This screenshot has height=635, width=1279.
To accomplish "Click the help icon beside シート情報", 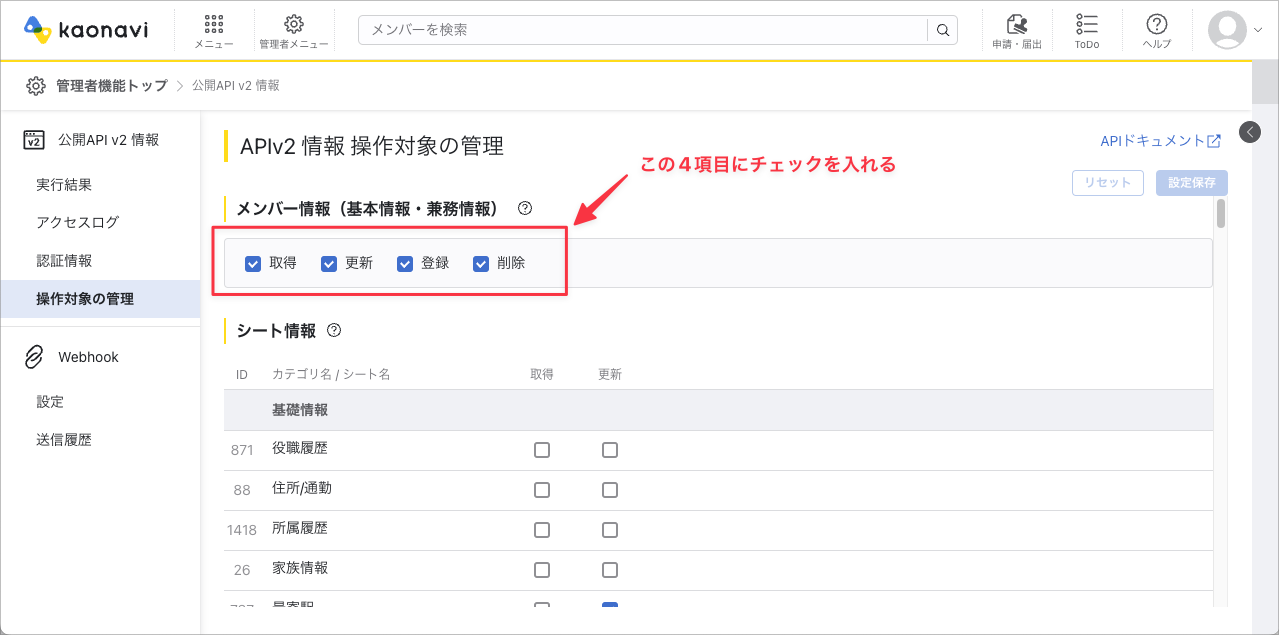I will coord(334,330).
